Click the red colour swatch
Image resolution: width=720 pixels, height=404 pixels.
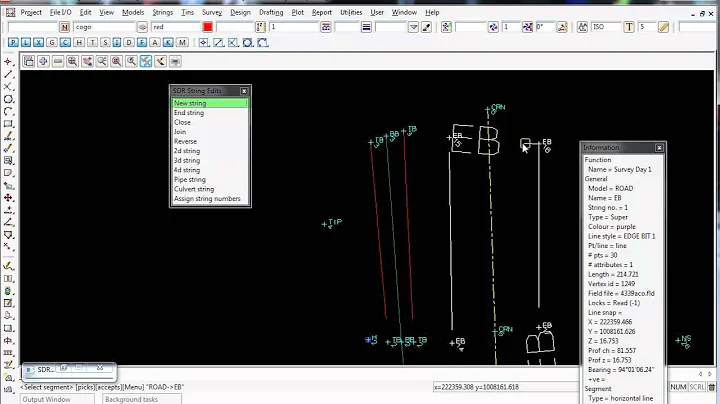[x=208, y=27]
